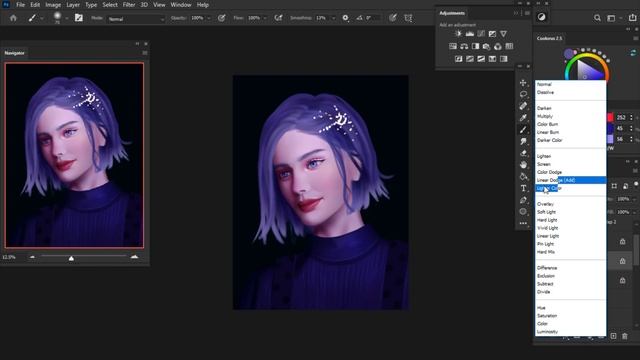Select the Pen tool
The image size is (640, 360).
[x=523, y=200]
